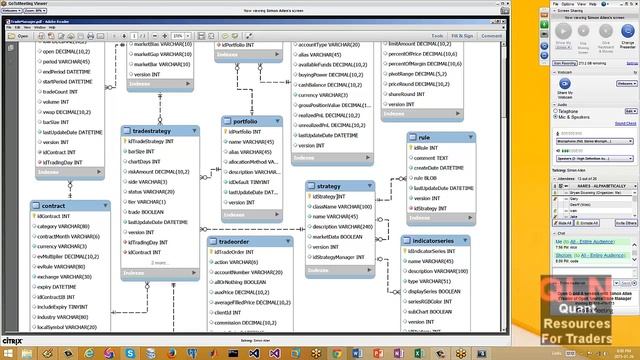Go to the next page with down arrow
Screen dimensions: 640x360
[124, 36]
